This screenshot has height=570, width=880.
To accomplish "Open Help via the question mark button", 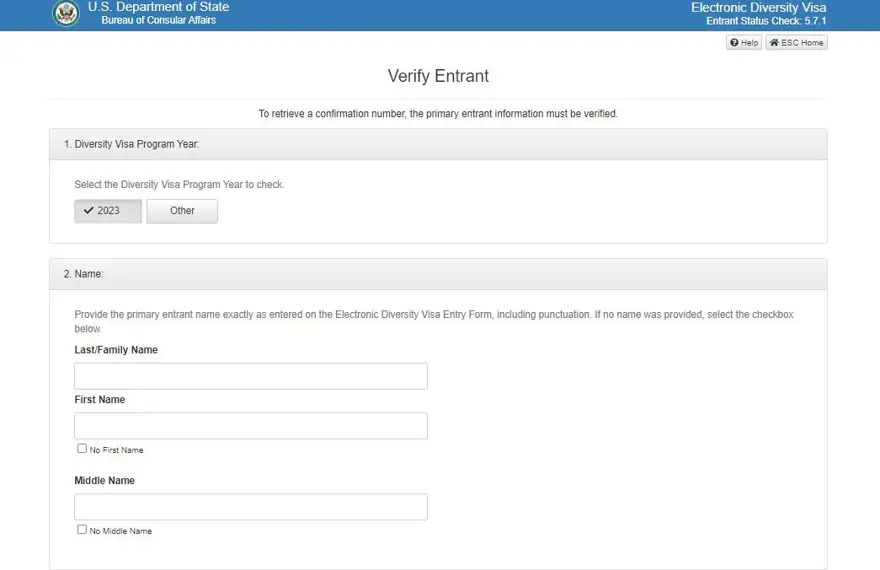I will (743, 43).
